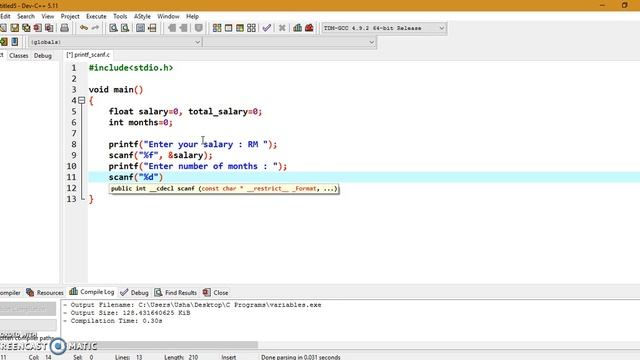Click the grey bookmark-shaped toolbar icon

[x=199, y=28]
